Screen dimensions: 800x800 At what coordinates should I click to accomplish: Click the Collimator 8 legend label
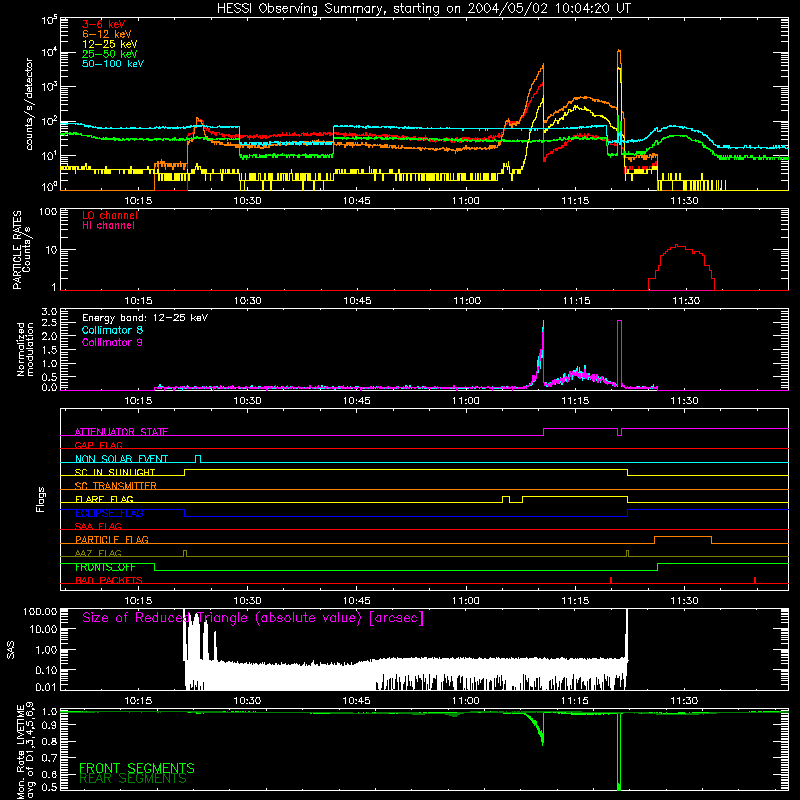coord(112,330)
